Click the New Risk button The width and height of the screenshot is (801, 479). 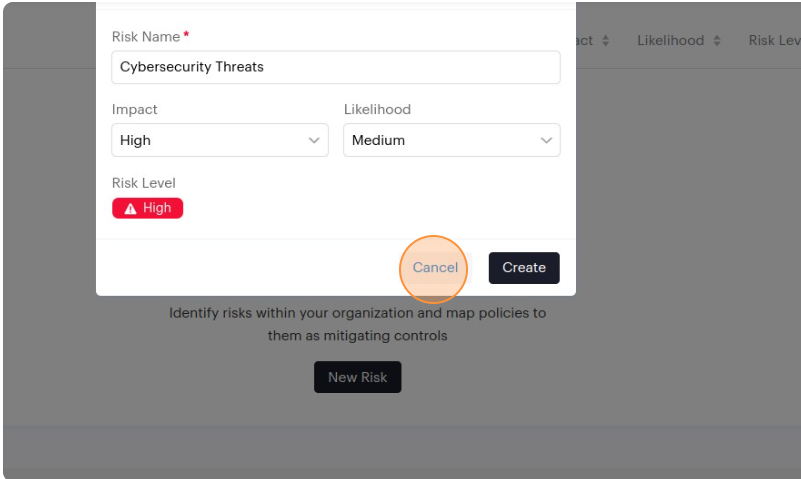pos(357,377)
